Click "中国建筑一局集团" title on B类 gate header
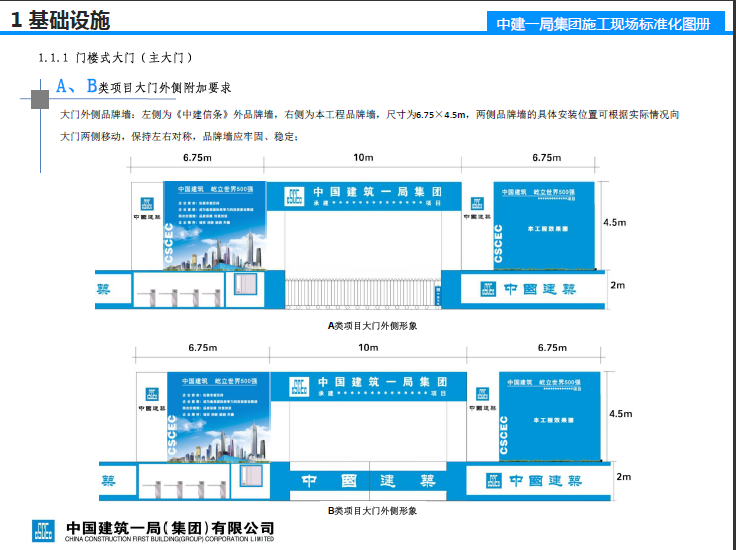This screenshot has width=736, height=550. [x=383, y=382]
